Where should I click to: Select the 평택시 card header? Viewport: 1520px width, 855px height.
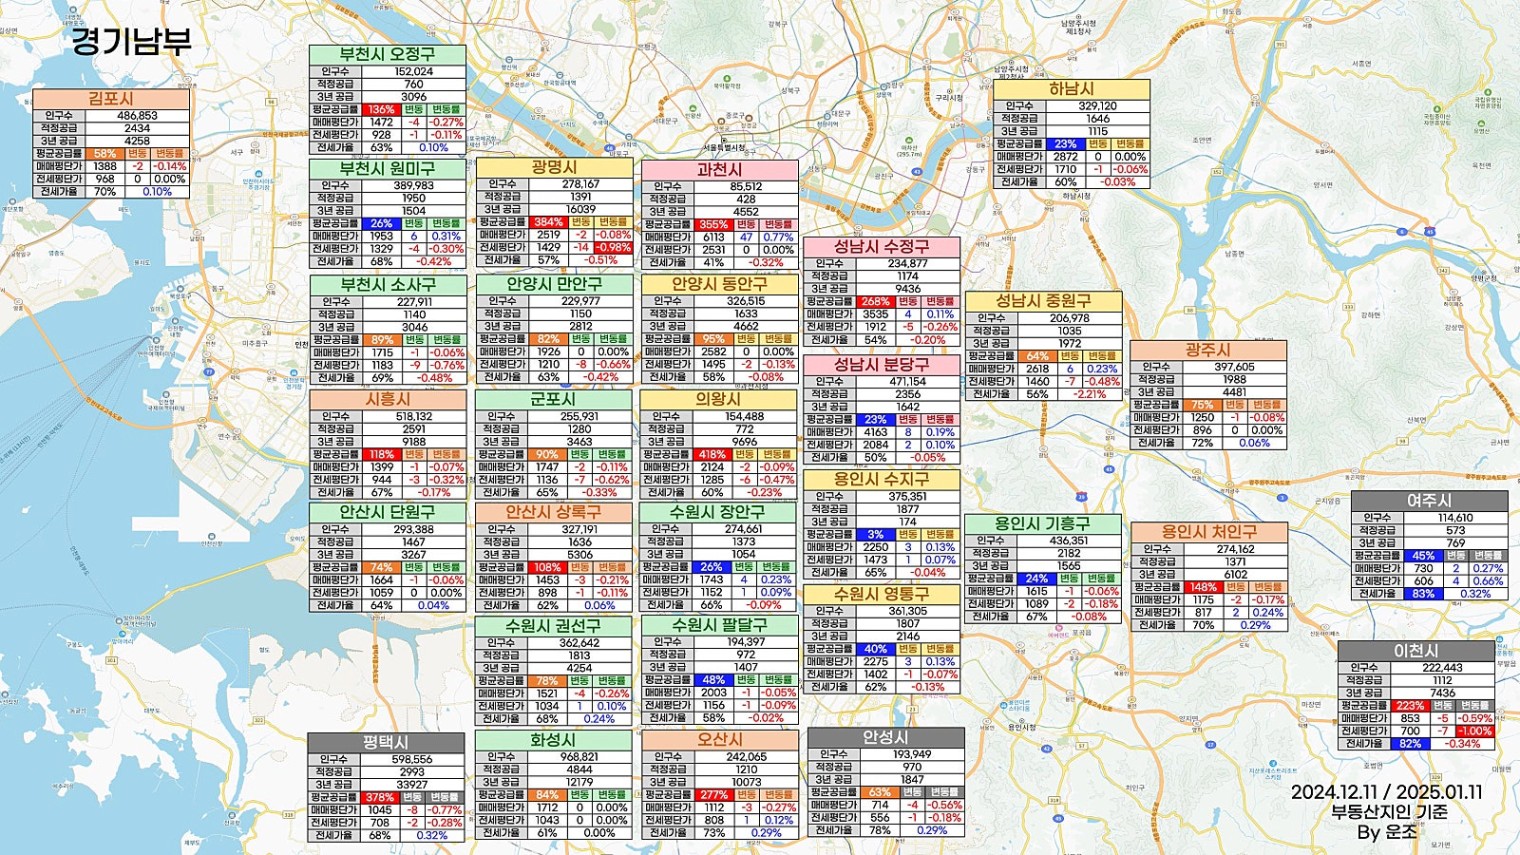point(386,743)
